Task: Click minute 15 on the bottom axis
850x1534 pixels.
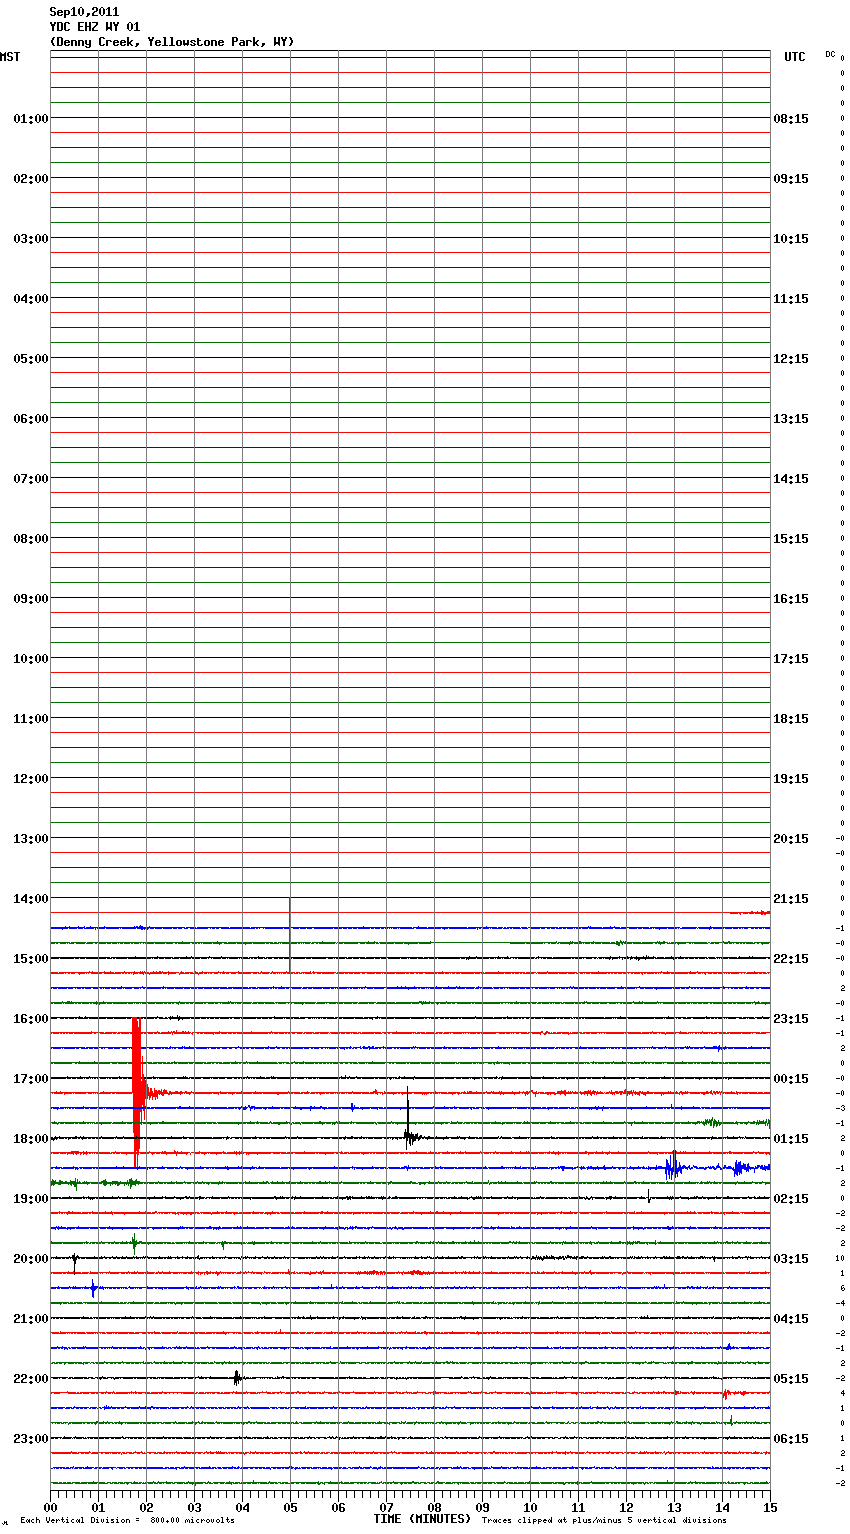Action: (770, 1507)
